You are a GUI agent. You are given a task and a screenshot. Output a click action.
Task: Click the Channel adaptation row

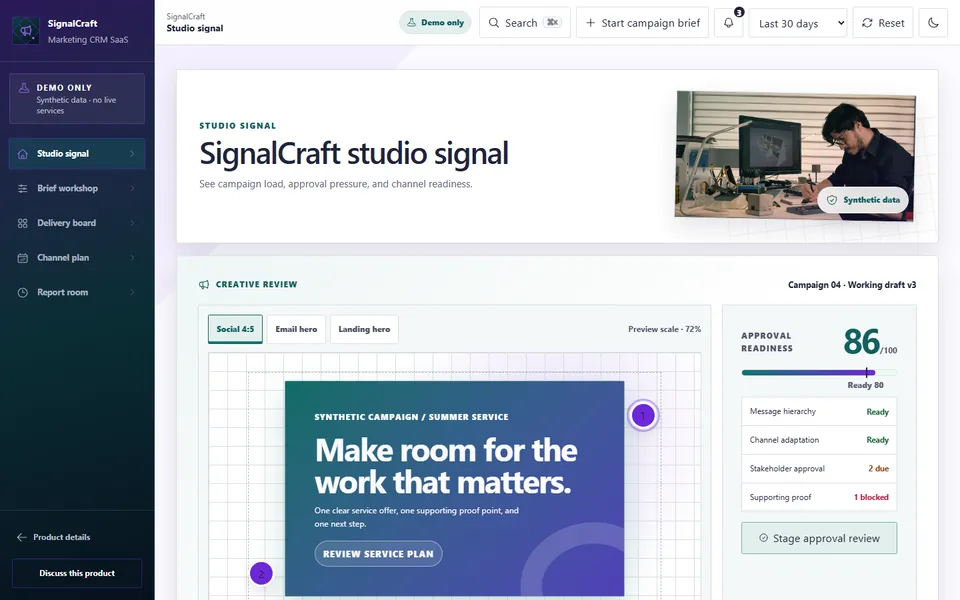point(819,440)
